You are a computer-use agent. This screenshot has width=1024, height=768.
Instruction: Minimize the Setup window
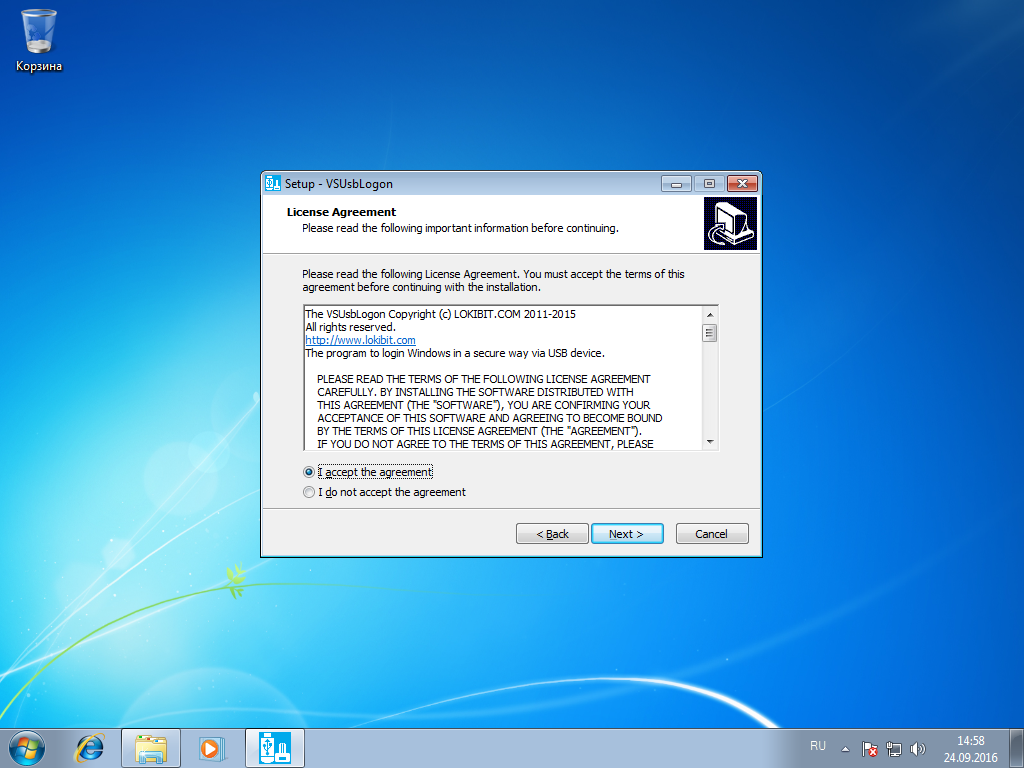(x=677, y=184)
